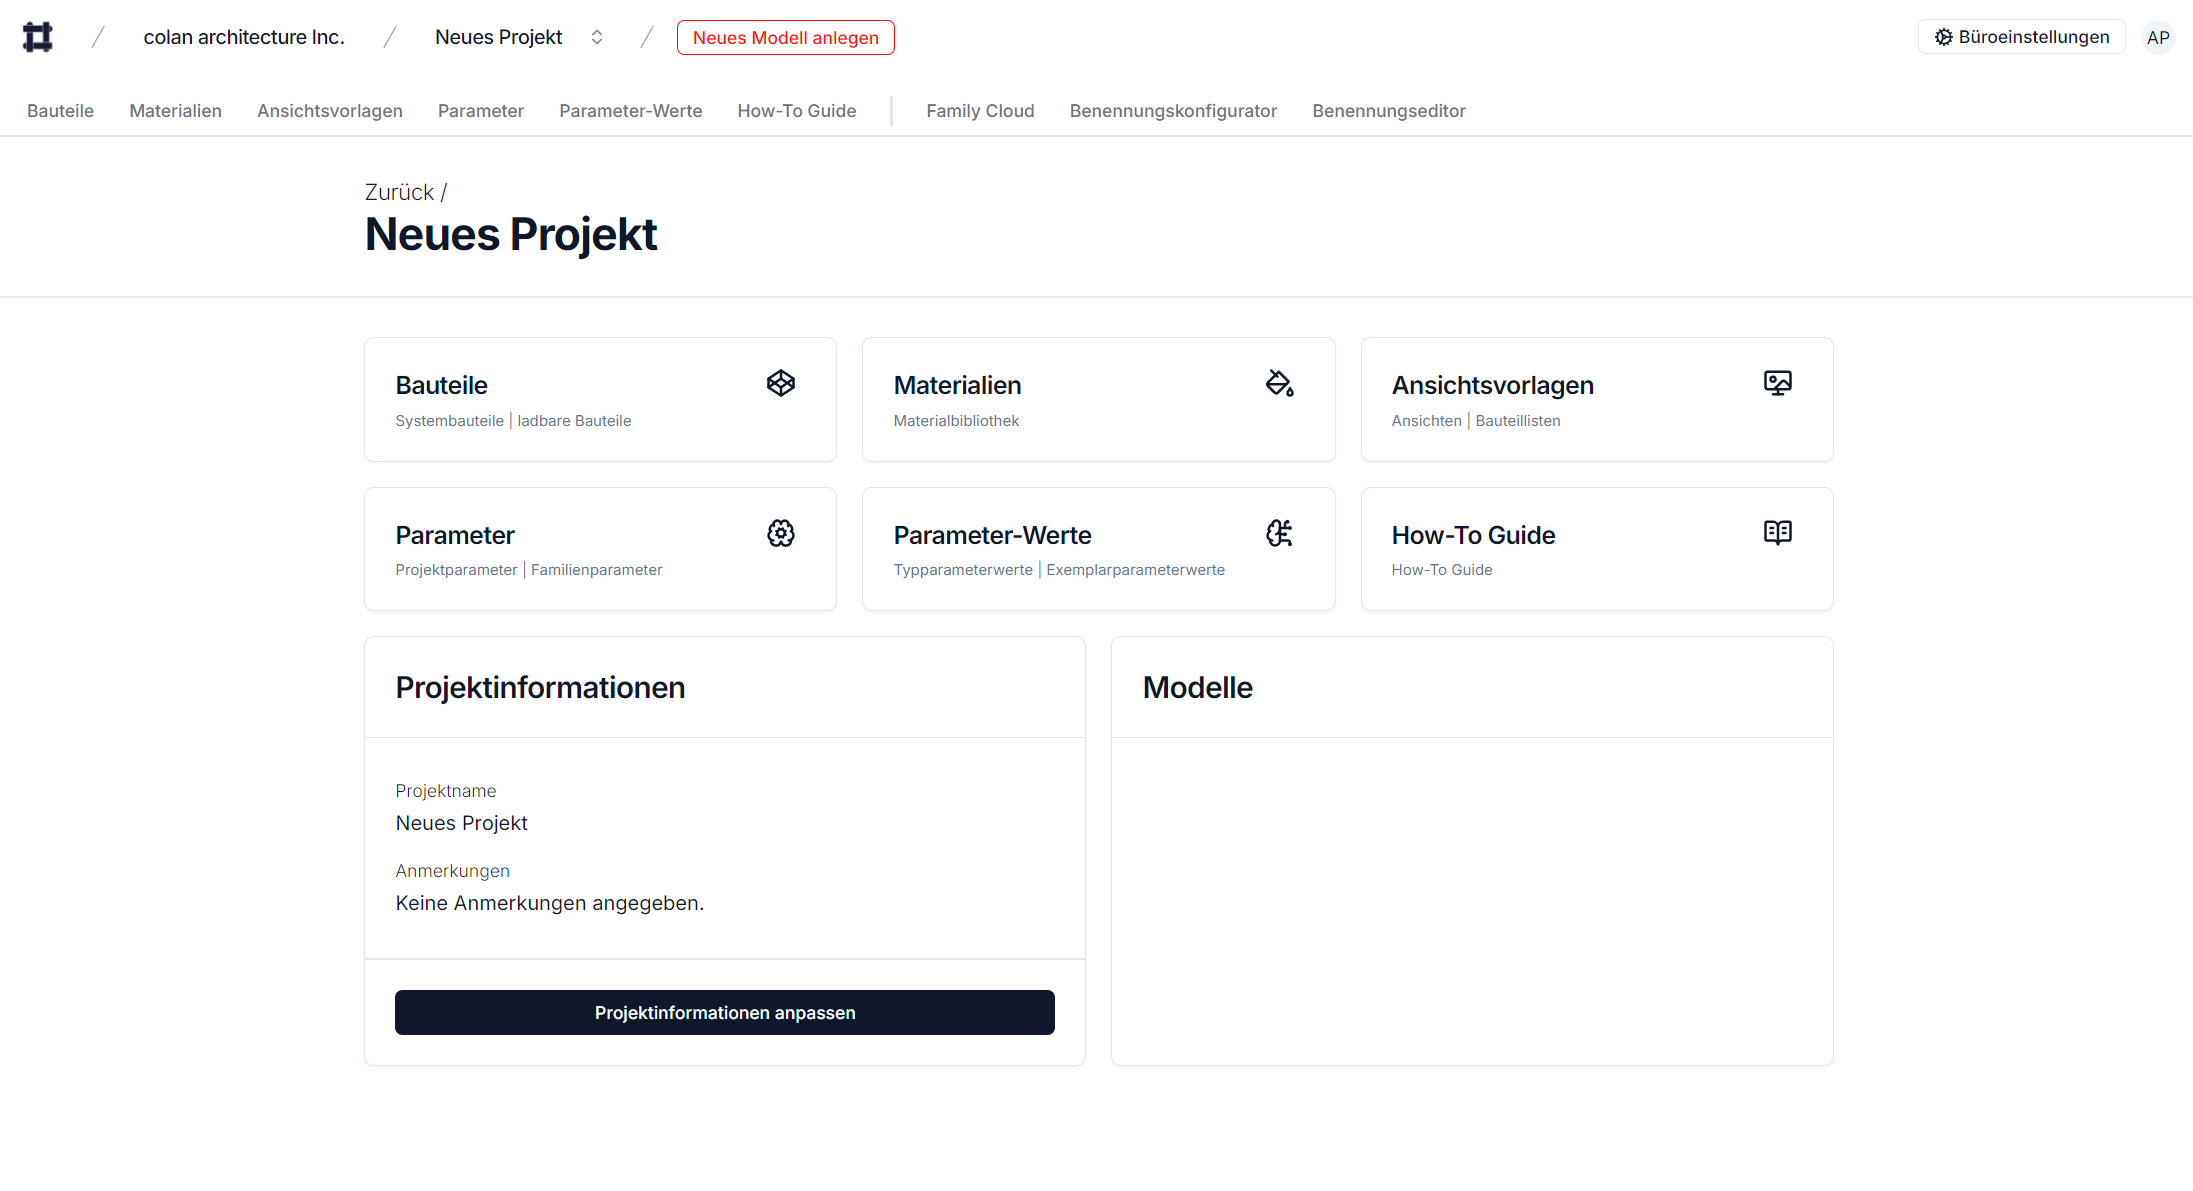Click the Parameter gear icon
2193x1191 pixels.
point(781,533)
